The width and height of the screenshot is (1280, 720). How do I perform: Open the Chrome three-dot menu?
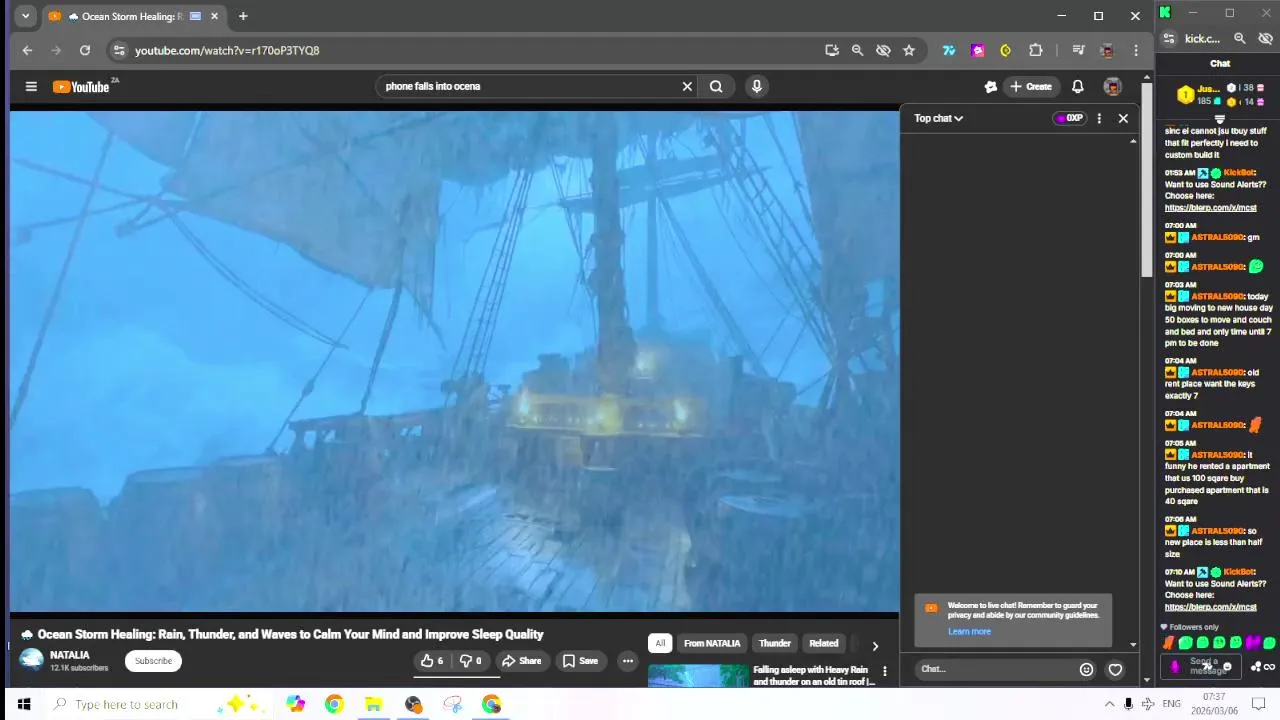1136,50
